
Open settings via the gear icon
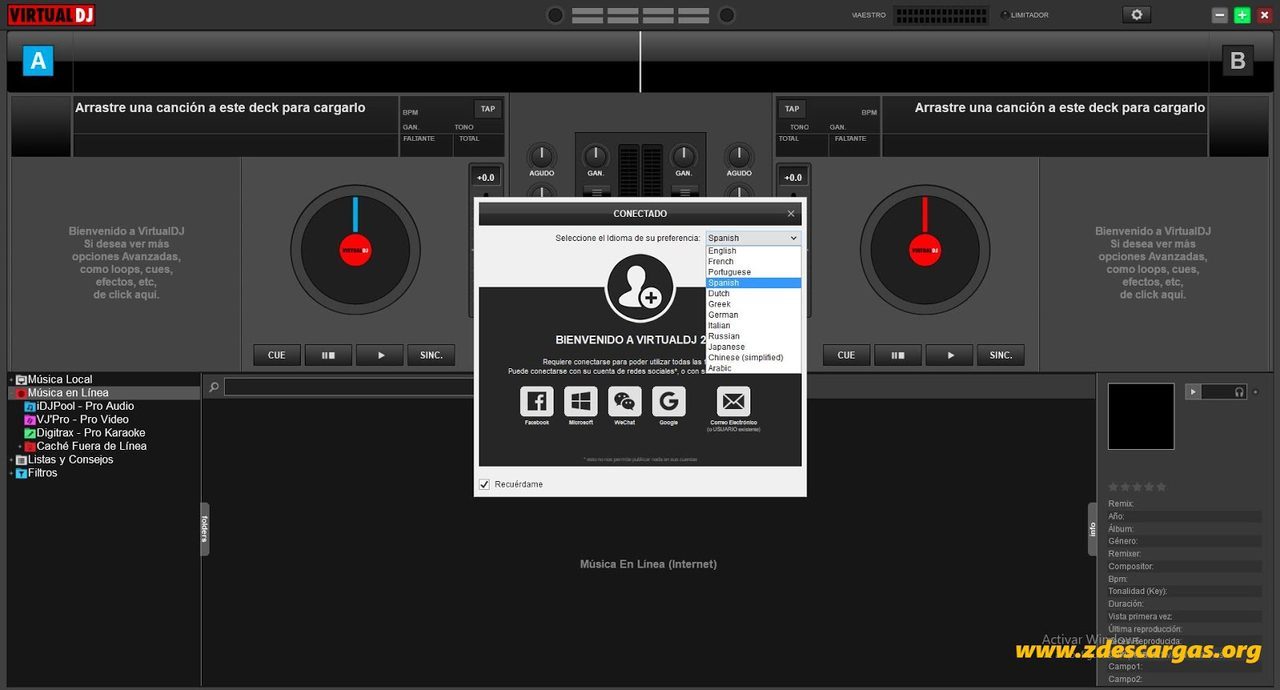[1136, 15]
